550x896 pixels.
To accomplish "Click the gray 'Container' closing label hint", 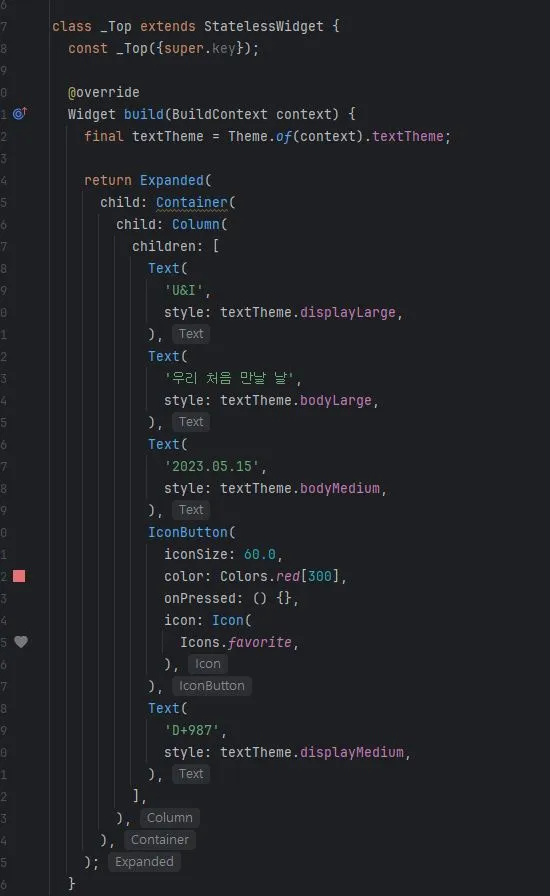I will [x=160, y=839].
